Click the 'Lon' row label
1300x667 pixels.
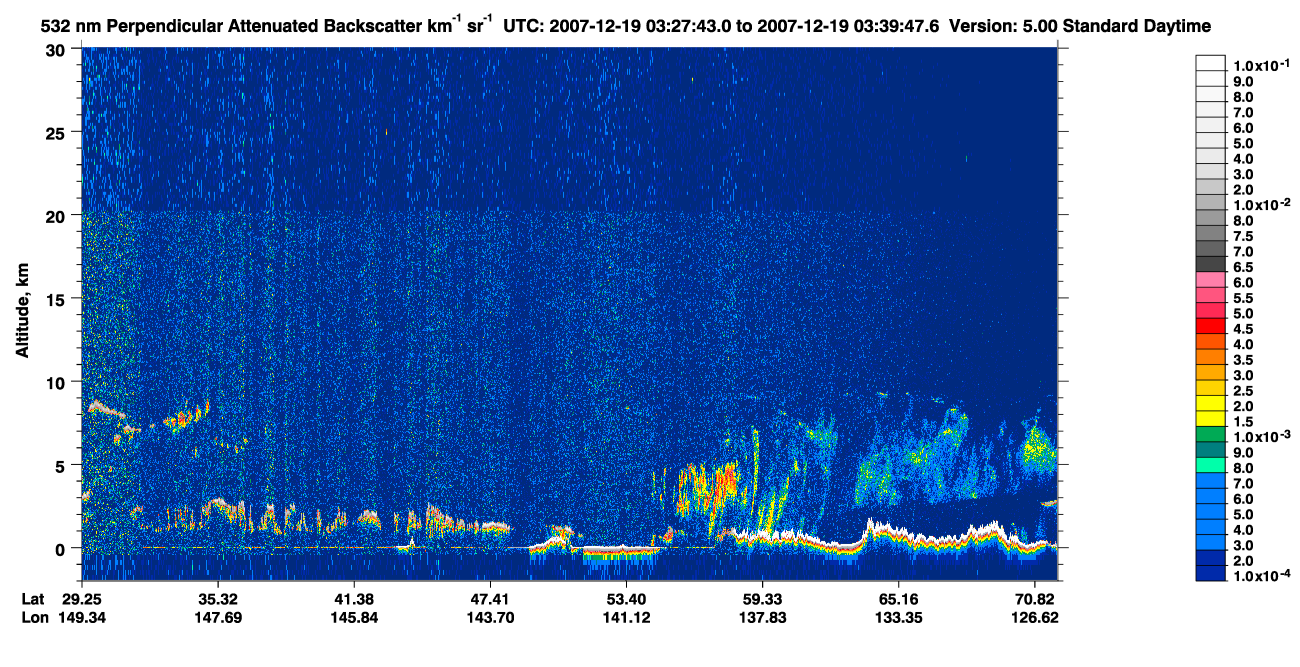[x=35, y=617]
